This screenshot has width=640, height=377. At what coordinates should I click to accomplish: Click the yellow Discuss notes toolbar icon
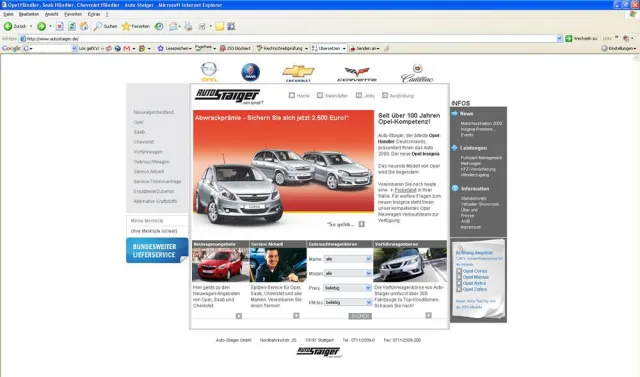coord(220,27)
